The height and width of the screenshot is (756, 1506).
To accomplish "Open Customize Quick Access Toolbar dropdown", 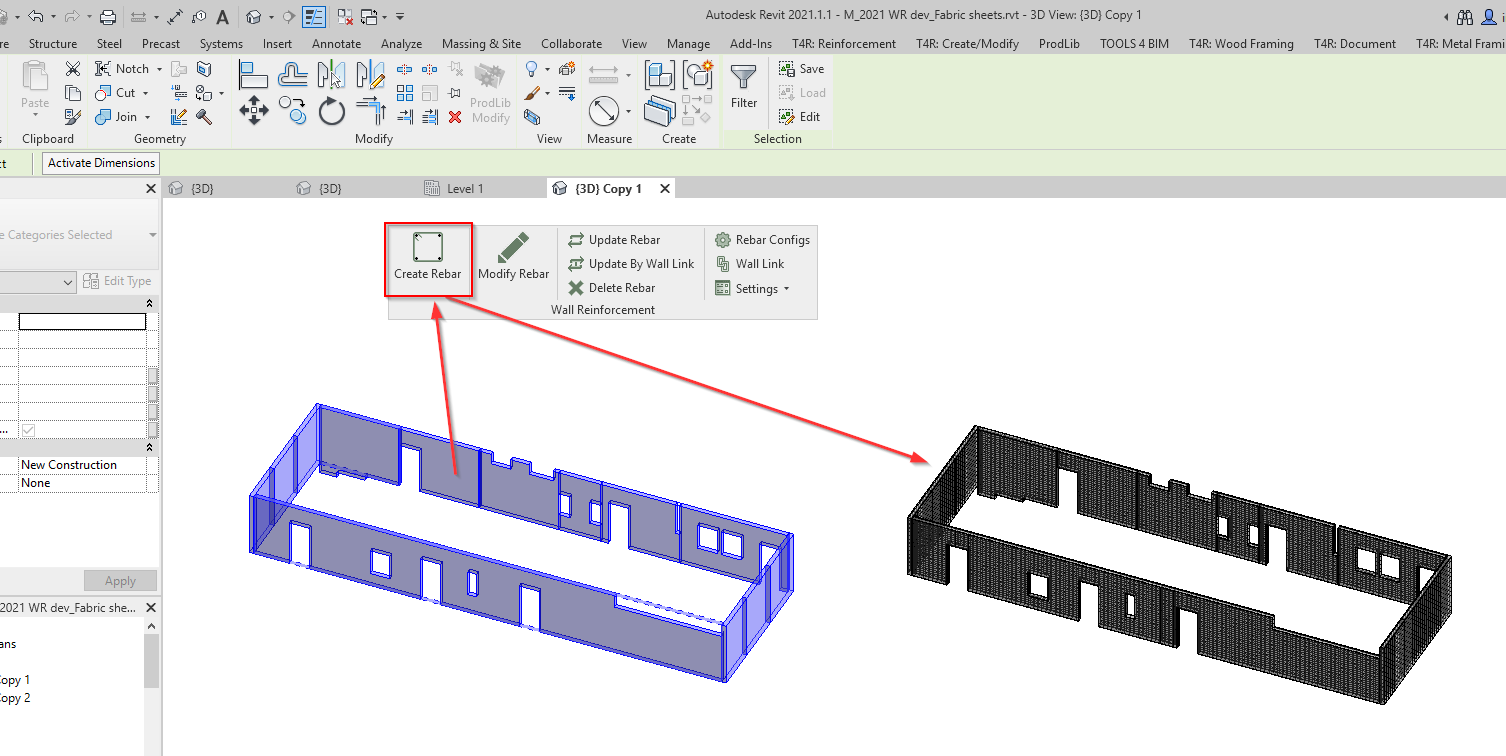I will click(x=401, y=17).
